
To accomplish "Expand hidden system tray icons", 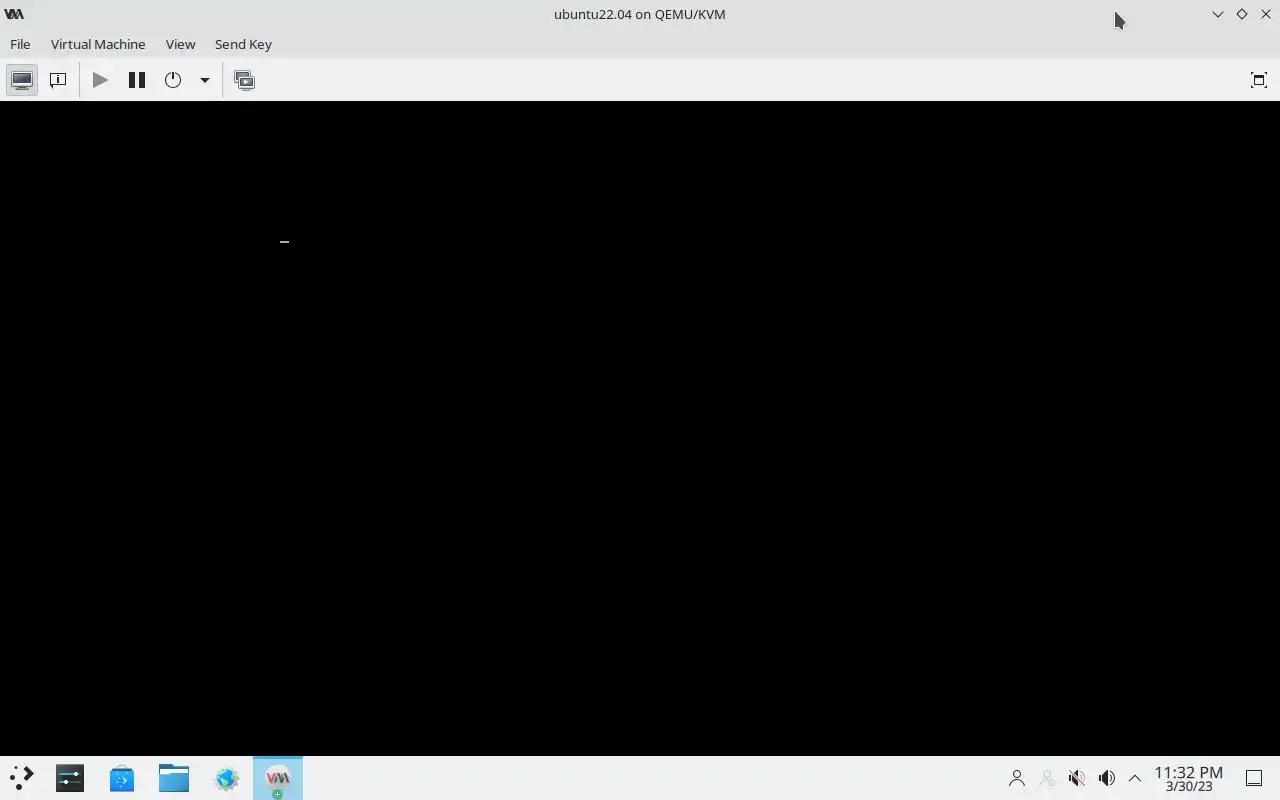I will pyautogui.click(x=1135, y=778).
